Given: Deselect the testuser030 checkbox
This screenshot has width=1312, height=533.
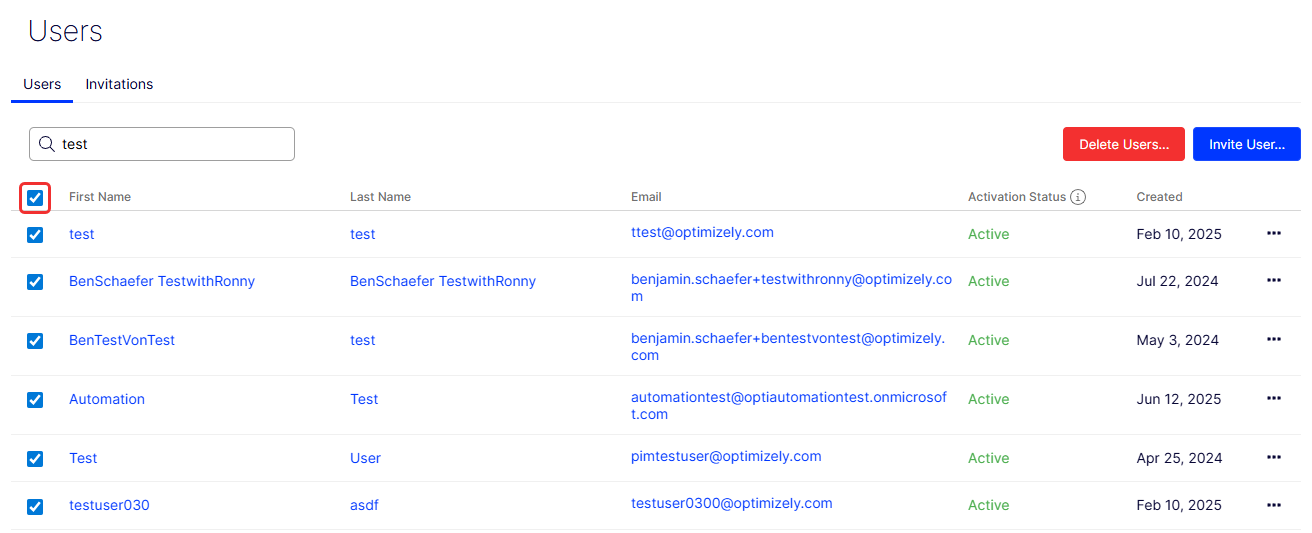Looking at the screenshot, I should tap(35, 506).
